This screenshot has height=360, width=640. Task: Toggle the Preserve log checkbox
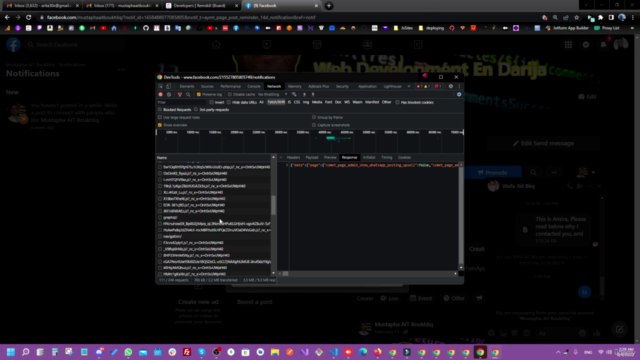(x=199, y=94)
